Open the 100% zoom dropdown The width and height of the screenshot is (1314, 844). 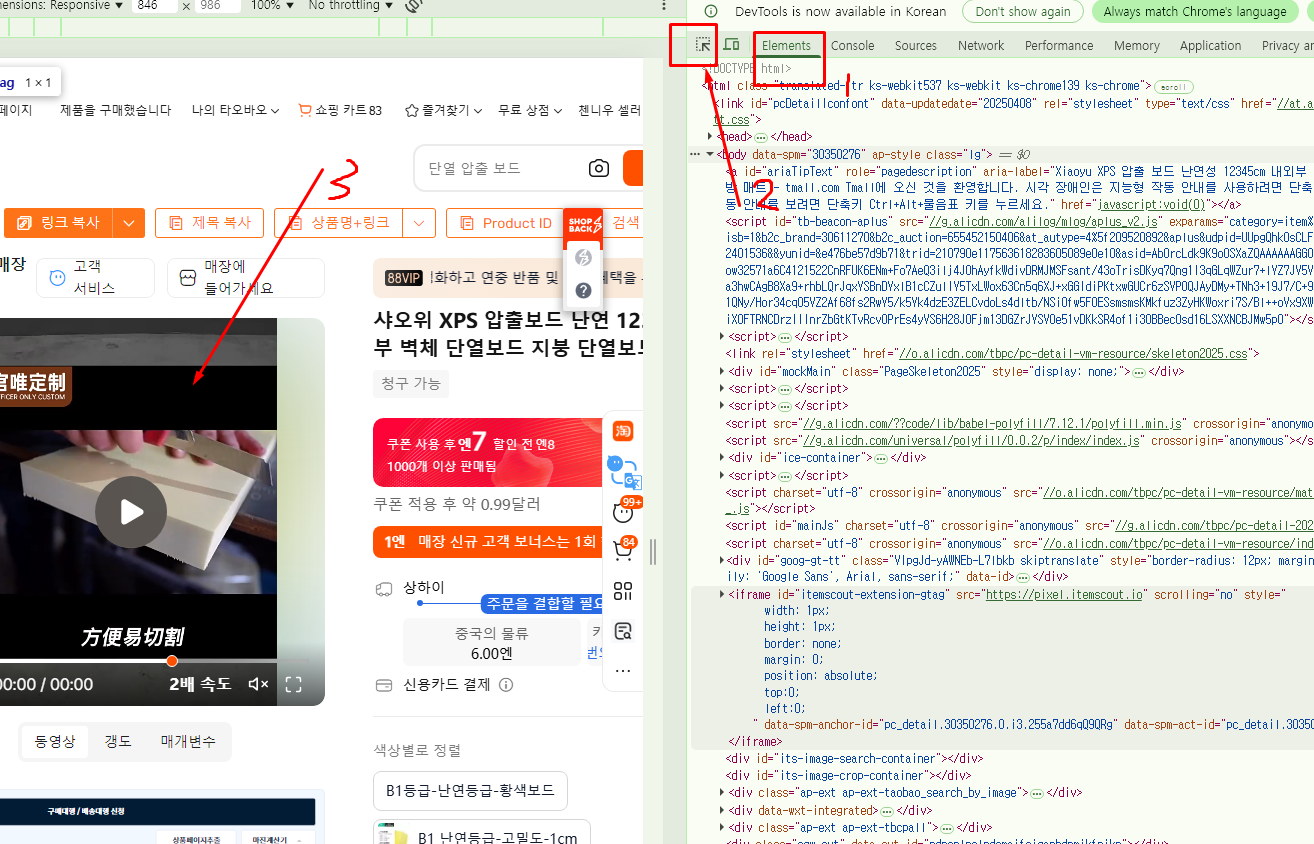271,6
